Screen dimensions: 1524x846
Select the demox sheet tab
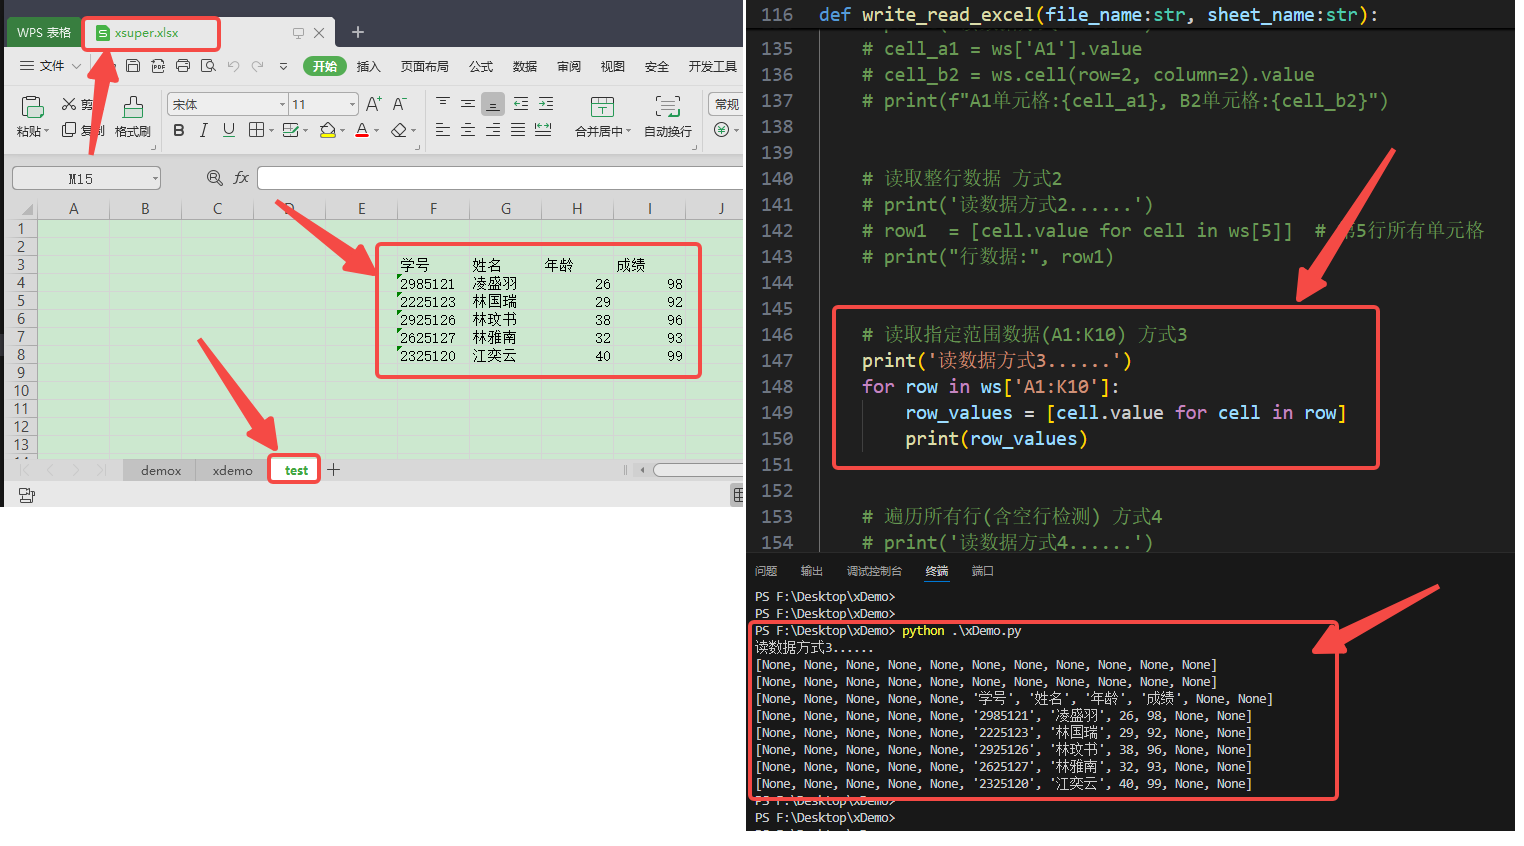click(161, 470)
